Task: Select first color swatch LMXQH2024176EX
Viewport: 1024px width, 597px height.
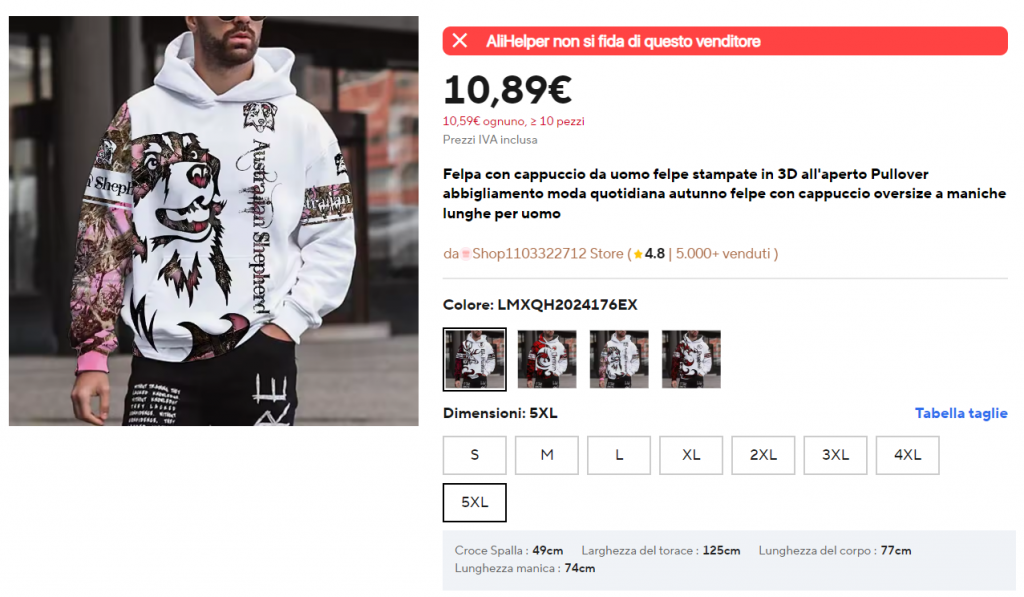Action: coord(474,359)
